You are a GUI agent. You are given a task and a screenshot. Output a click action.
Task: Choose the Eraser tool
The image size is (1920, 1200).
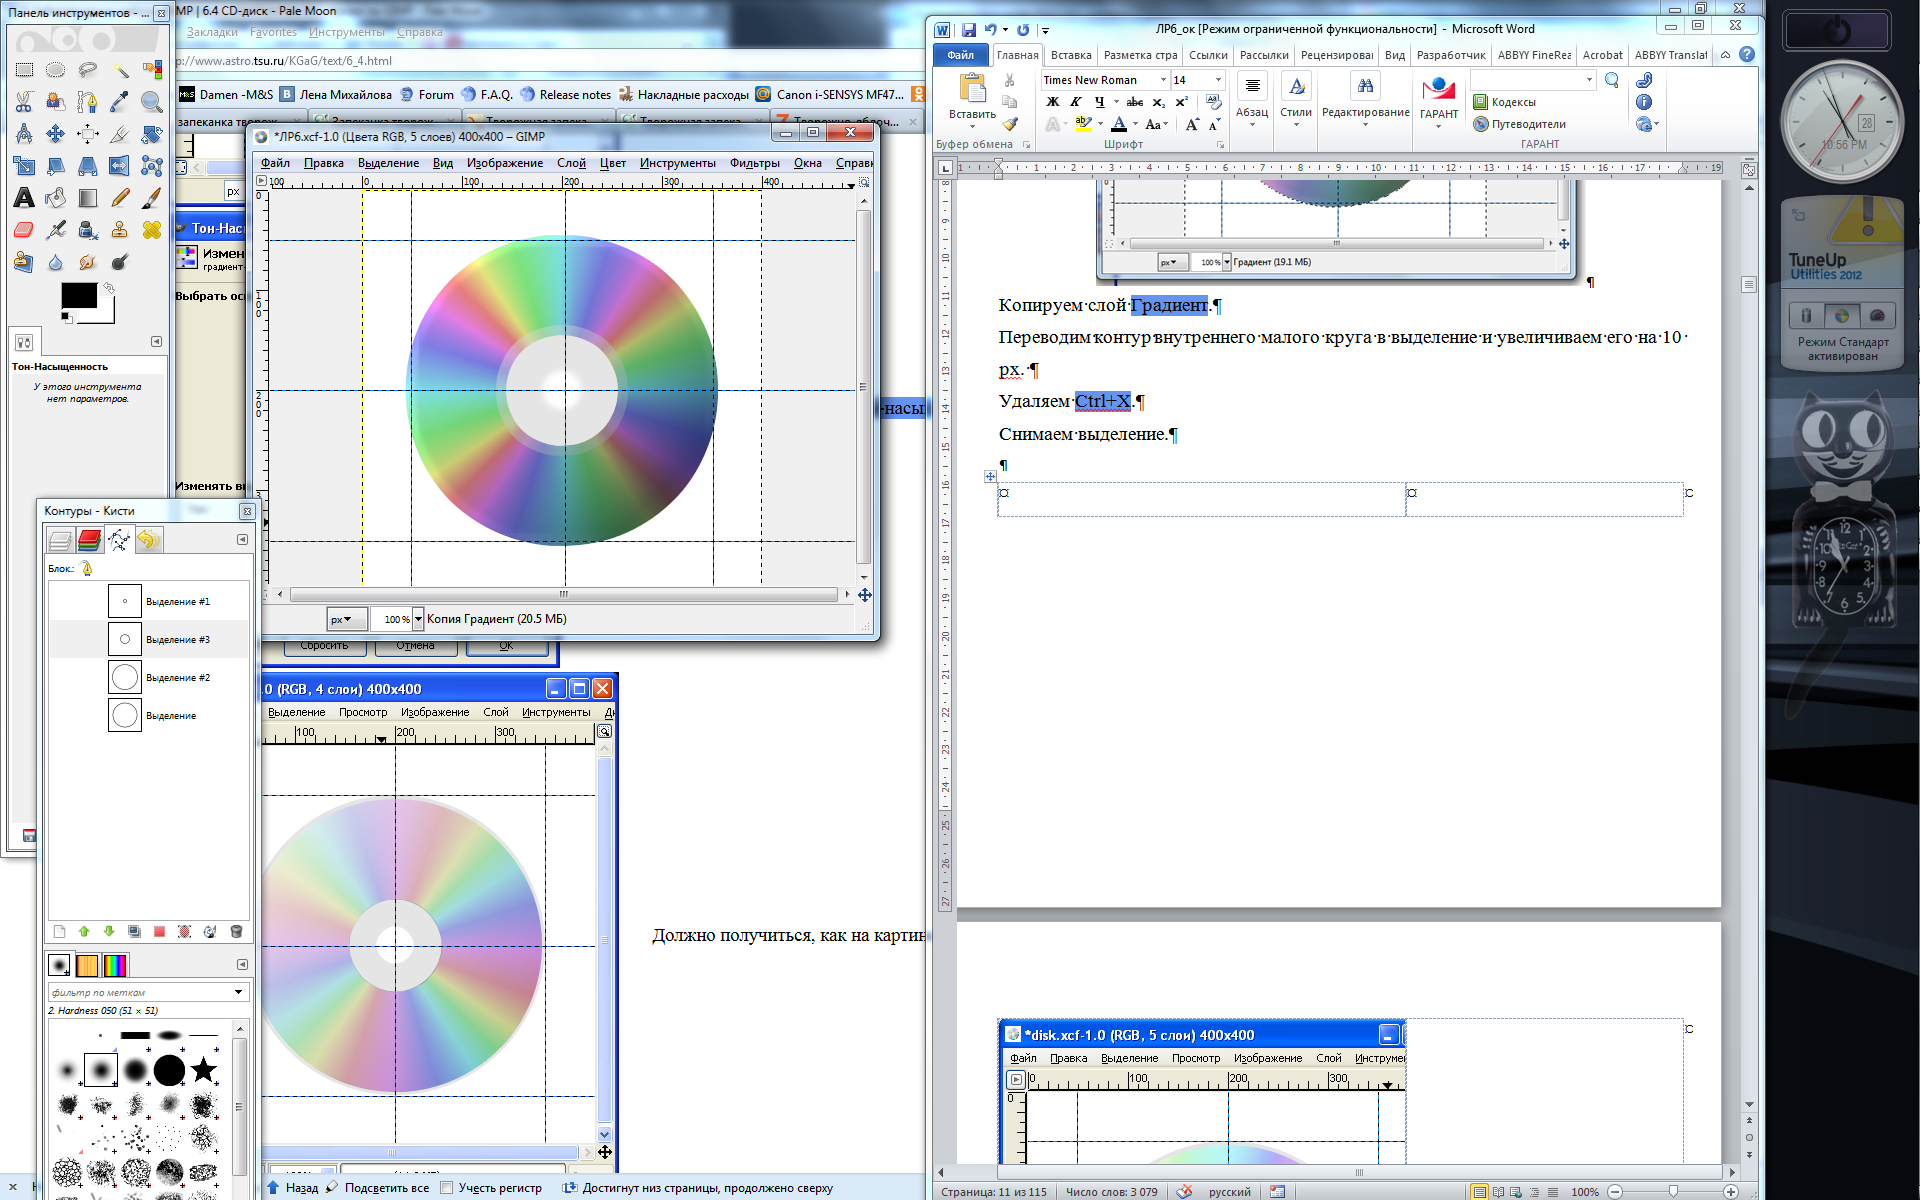click(24, 230)
